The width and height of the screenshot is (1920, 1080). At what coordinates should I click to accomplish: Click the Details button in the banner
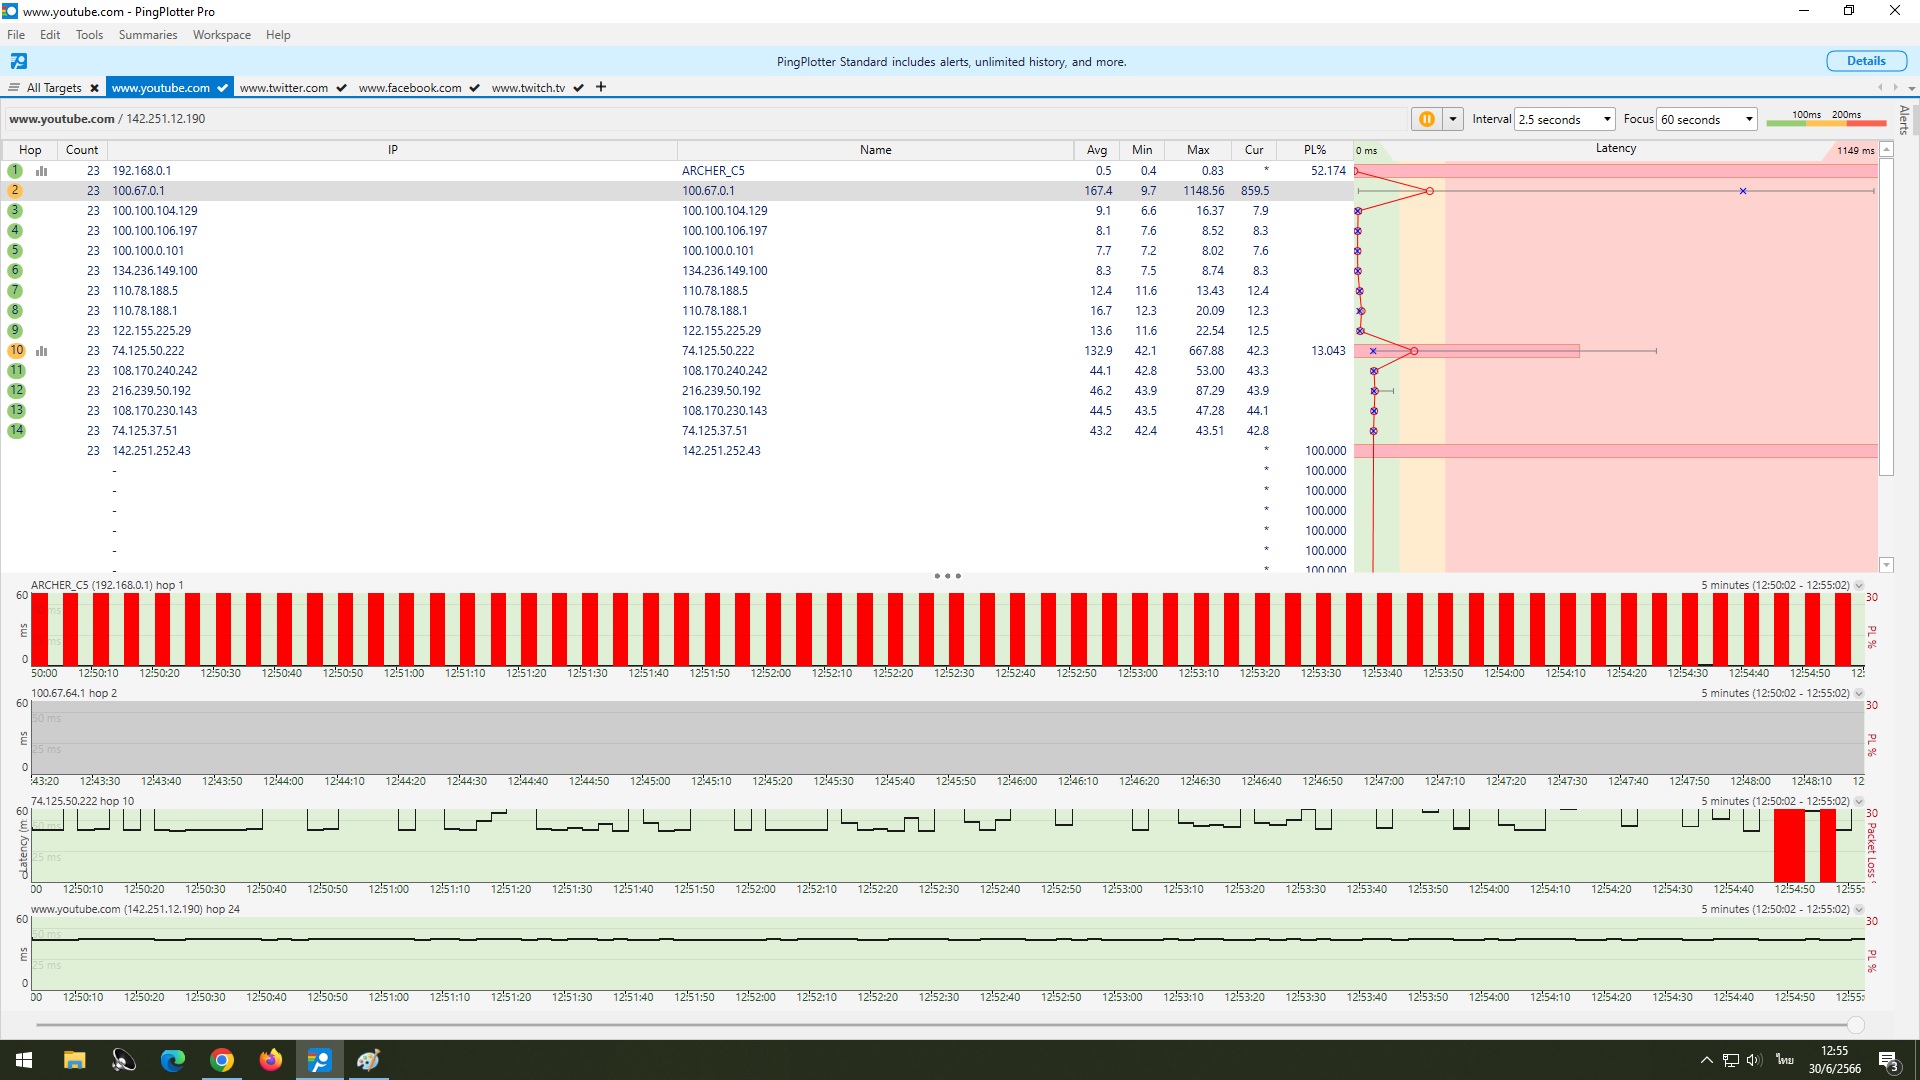pos(1865,61)
